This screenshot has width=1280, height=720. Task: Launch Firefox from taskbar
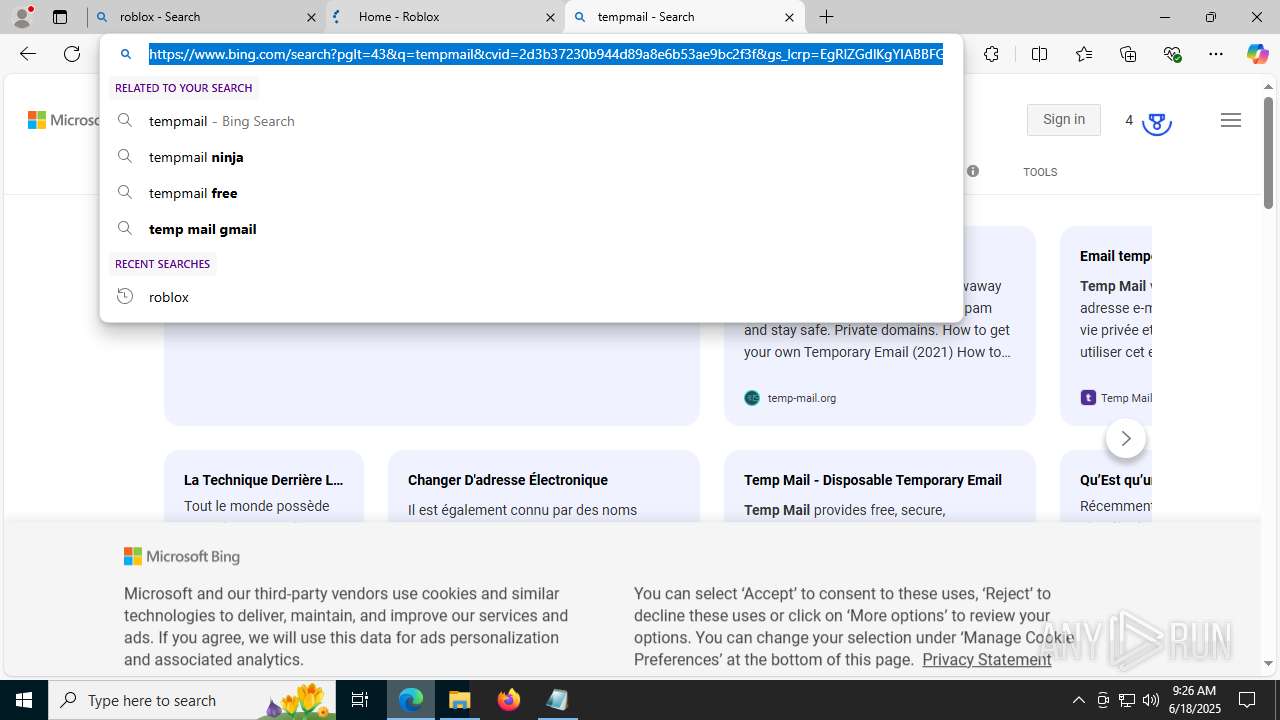coord(509,700)
